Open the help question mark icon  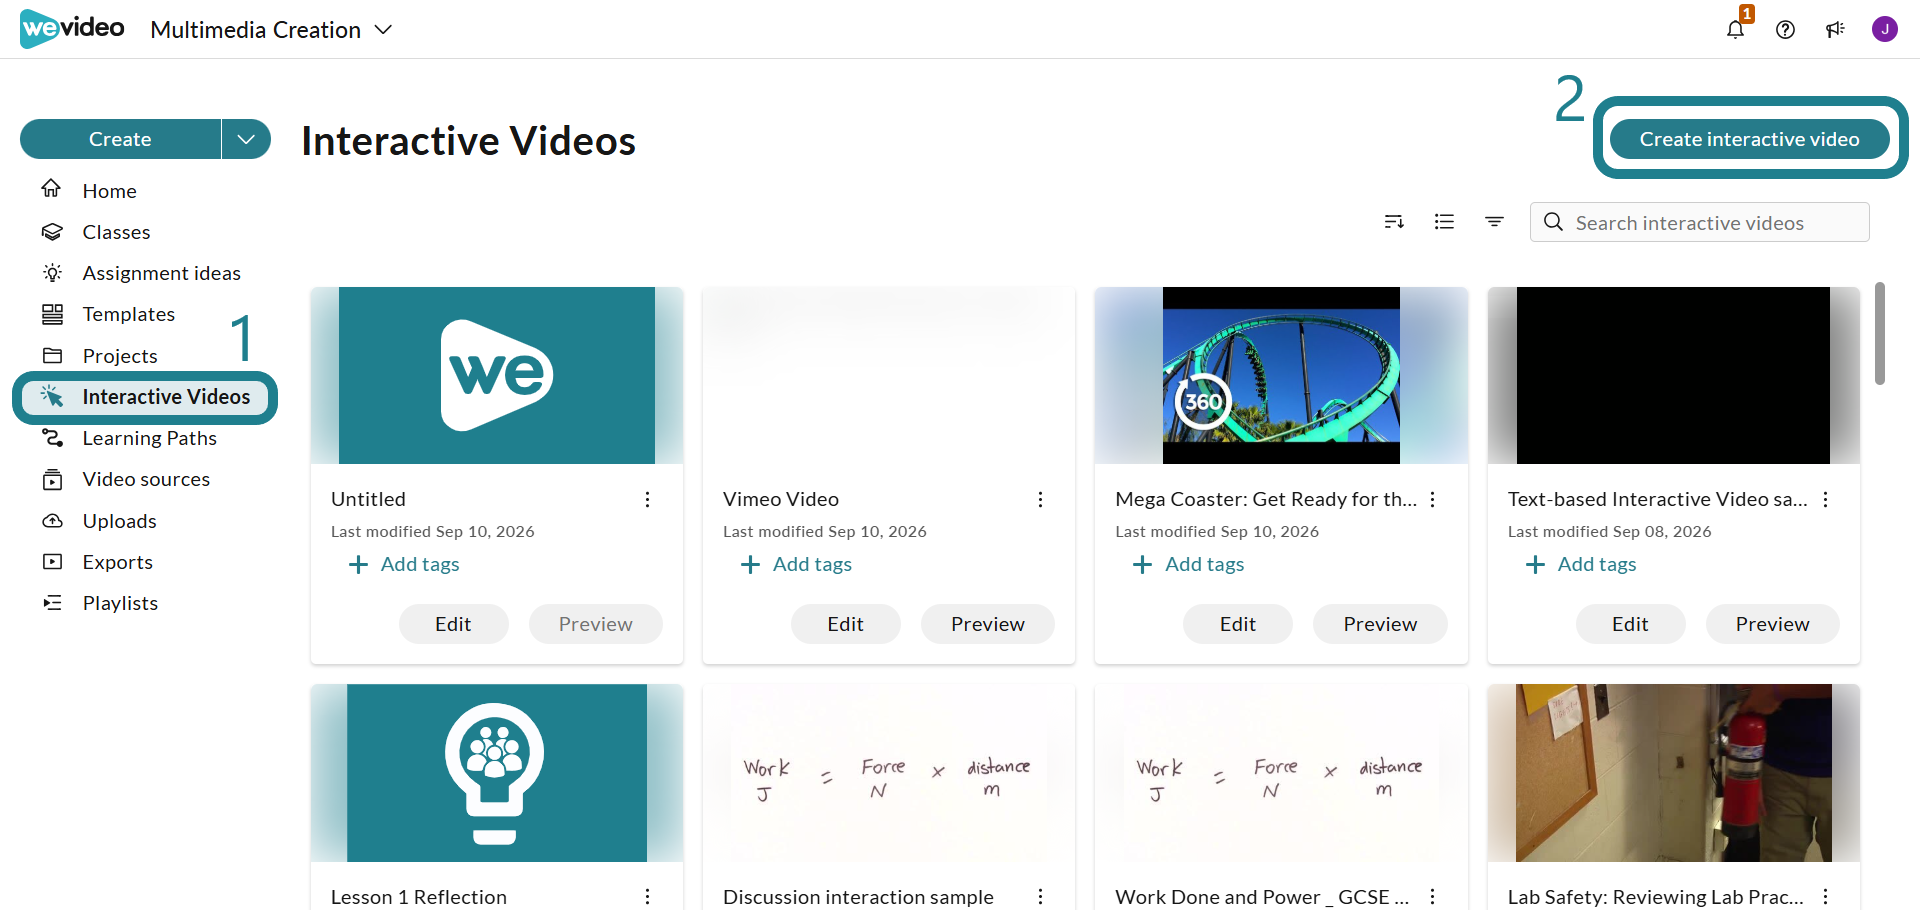(x=1785, y=30)
